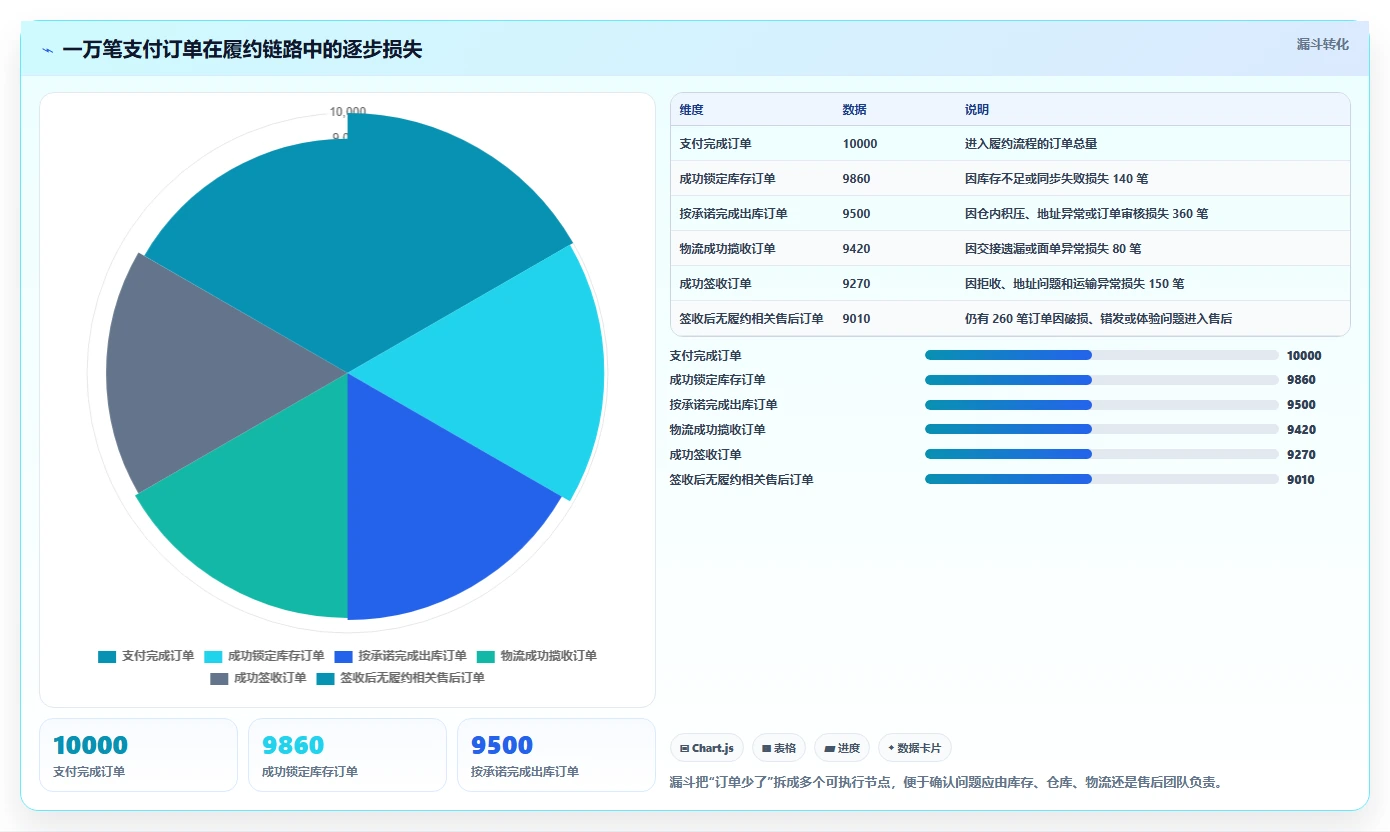Click the 签收后无履约相关售后订单 progress bar
1390x832 pixels.
pyautogui.click(x=1101, y=479)
